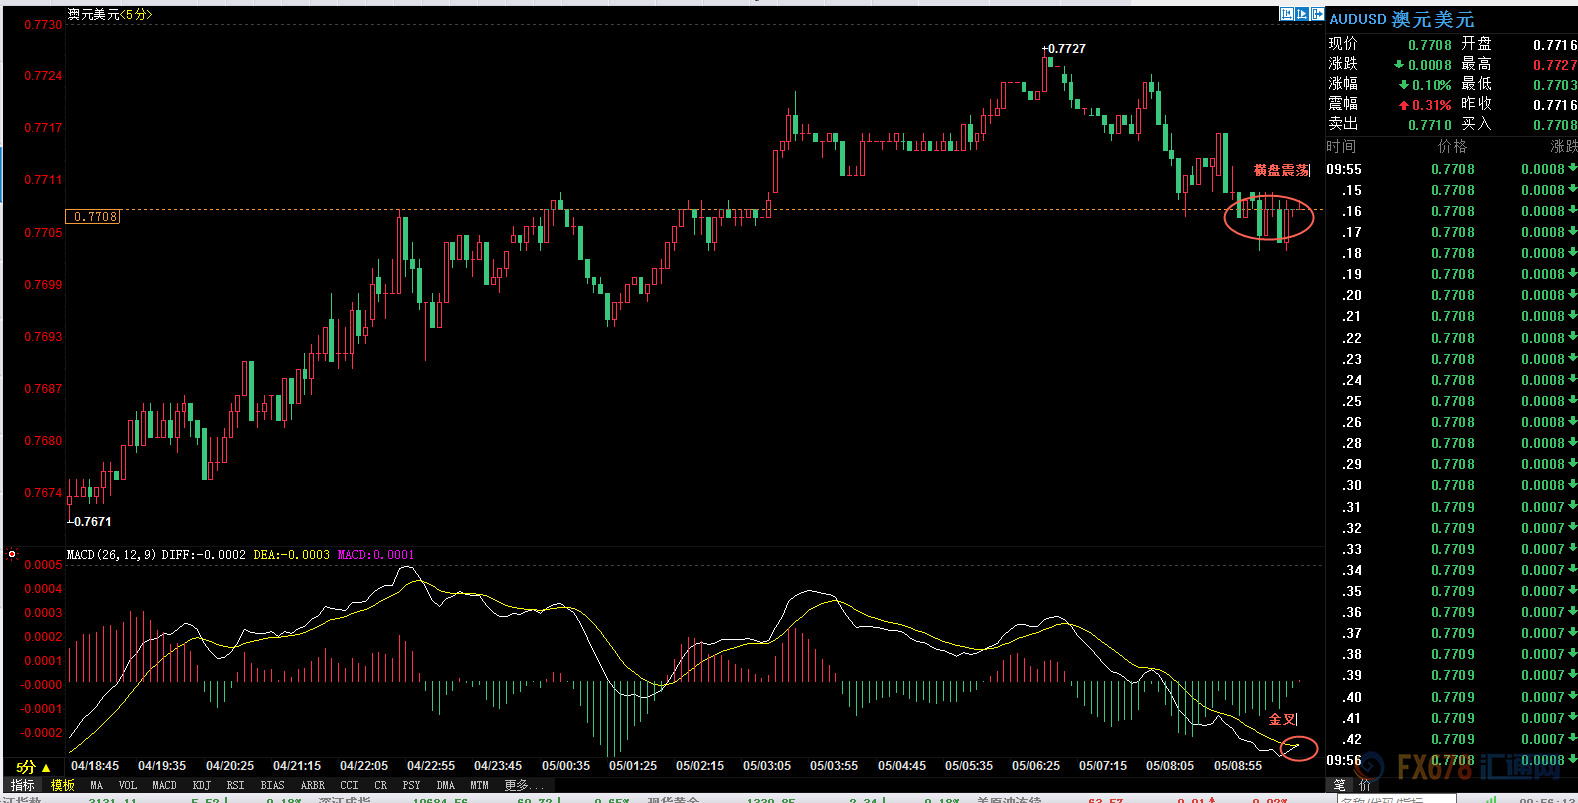Viewport: 1578px width, 803px height.
Task: Click the third chart toolbar icon beside AUDUSD
Action: (1317, 14)
